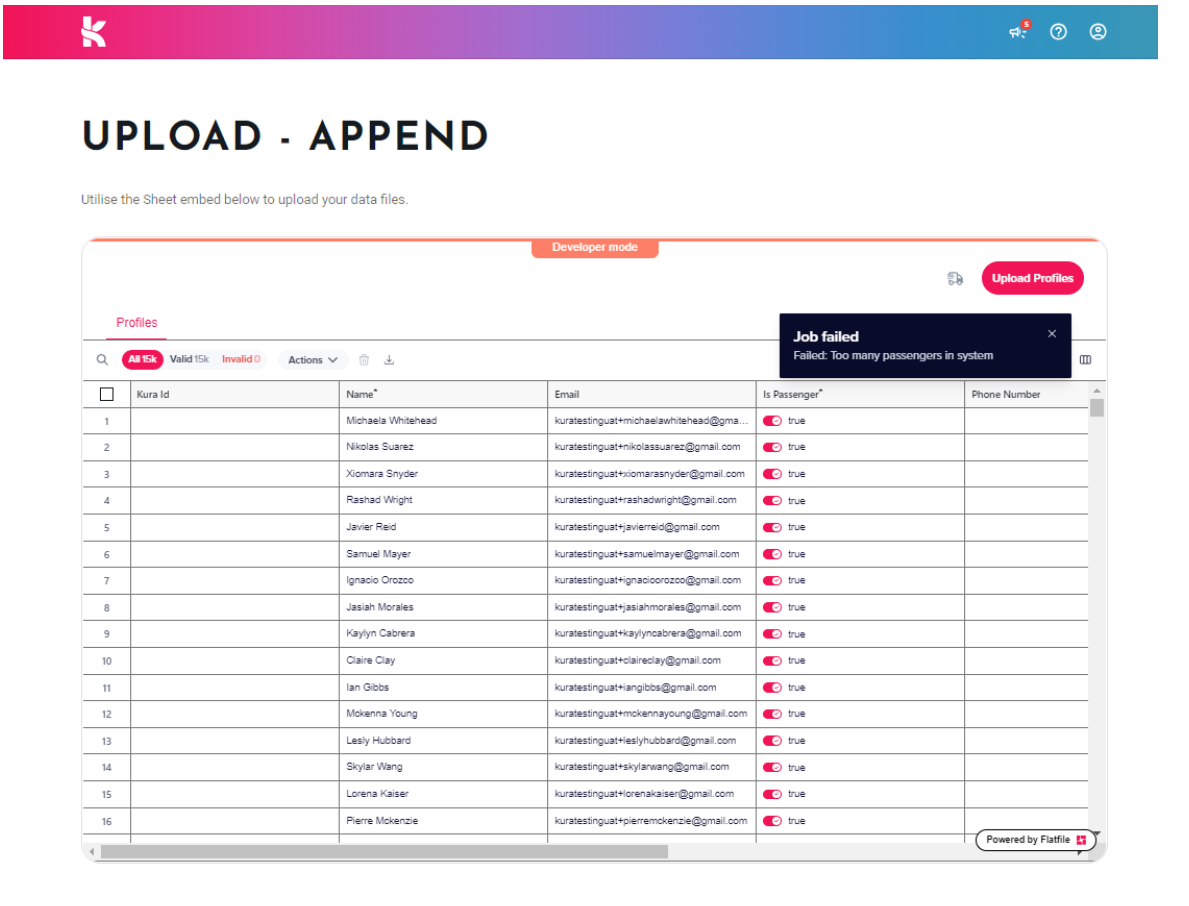Screen dimensions: 1189x906
Task: Filter by All 15k records
Action: click(142, 359)
